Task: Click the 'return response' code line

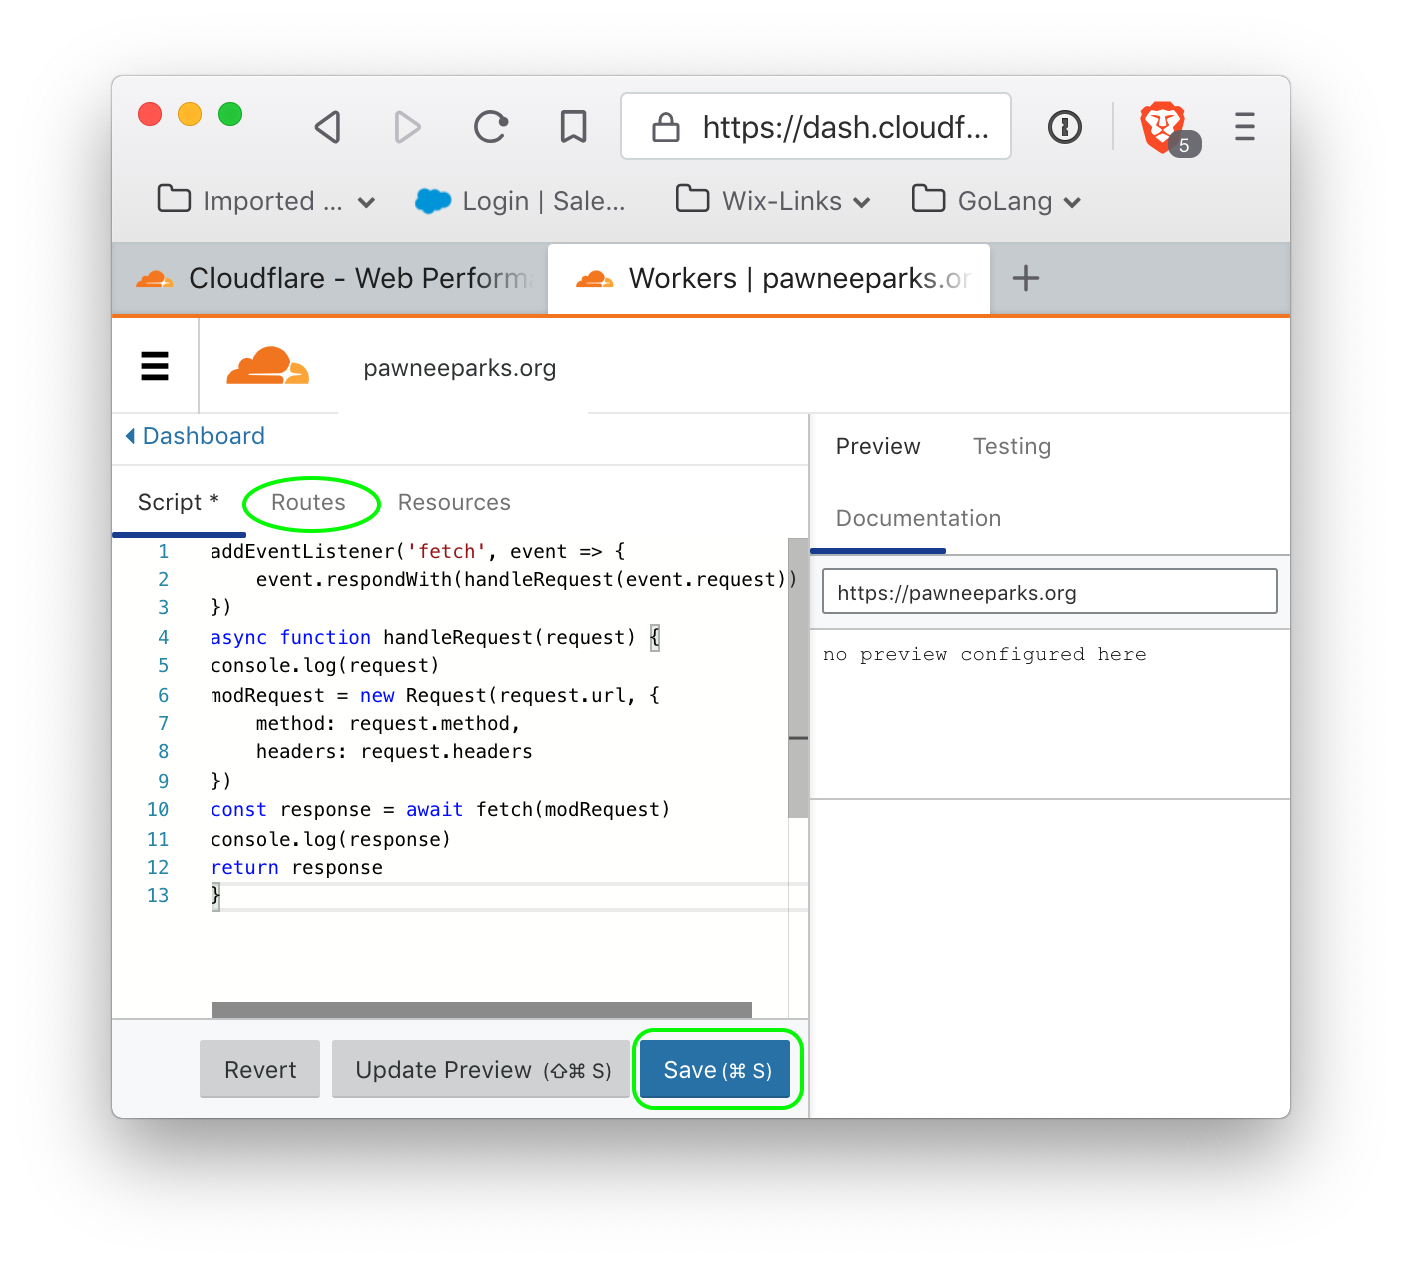Action: pos(296,867)
